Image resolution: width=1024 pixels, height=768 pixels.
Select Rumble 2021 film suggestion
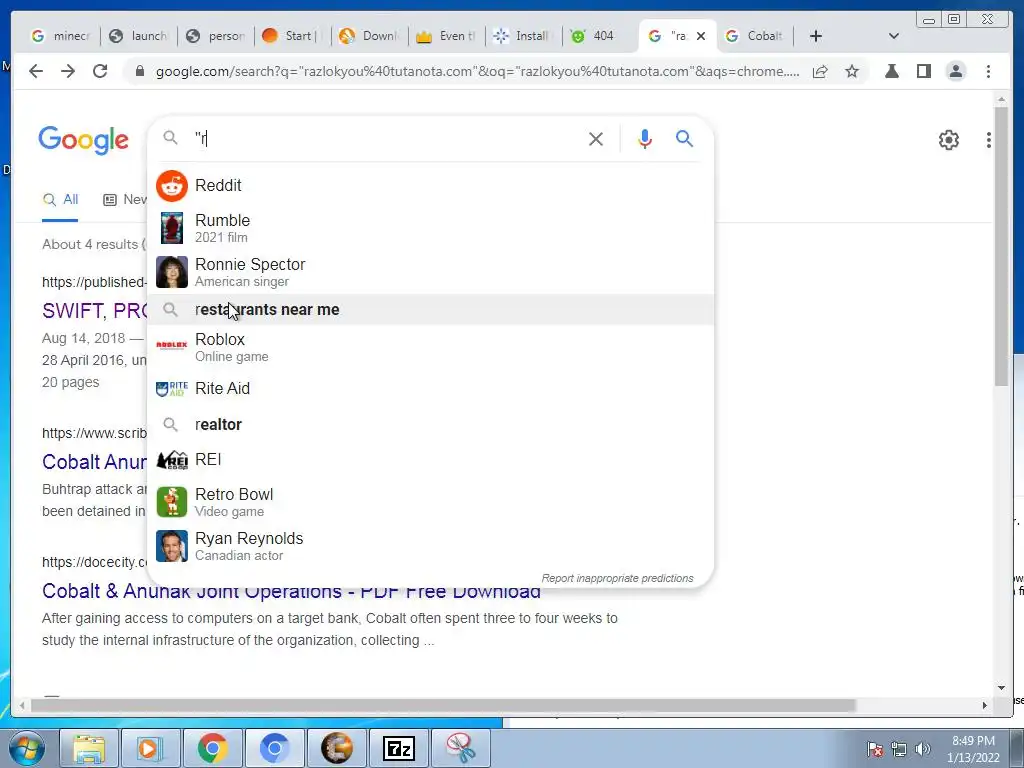coord(431,228)
